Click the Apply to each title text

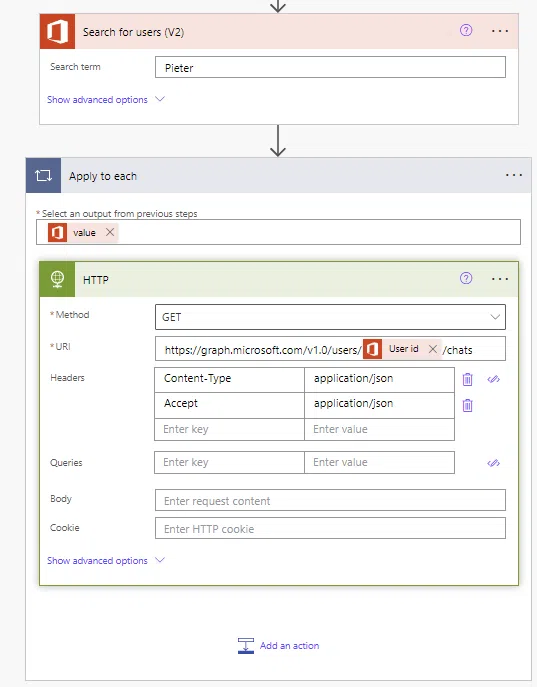tap(103, 176)
